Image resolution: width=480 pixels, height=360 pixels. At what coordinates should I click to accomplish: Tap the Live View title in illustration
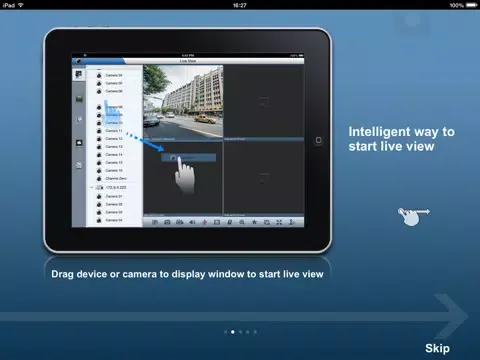coord(188,61)
